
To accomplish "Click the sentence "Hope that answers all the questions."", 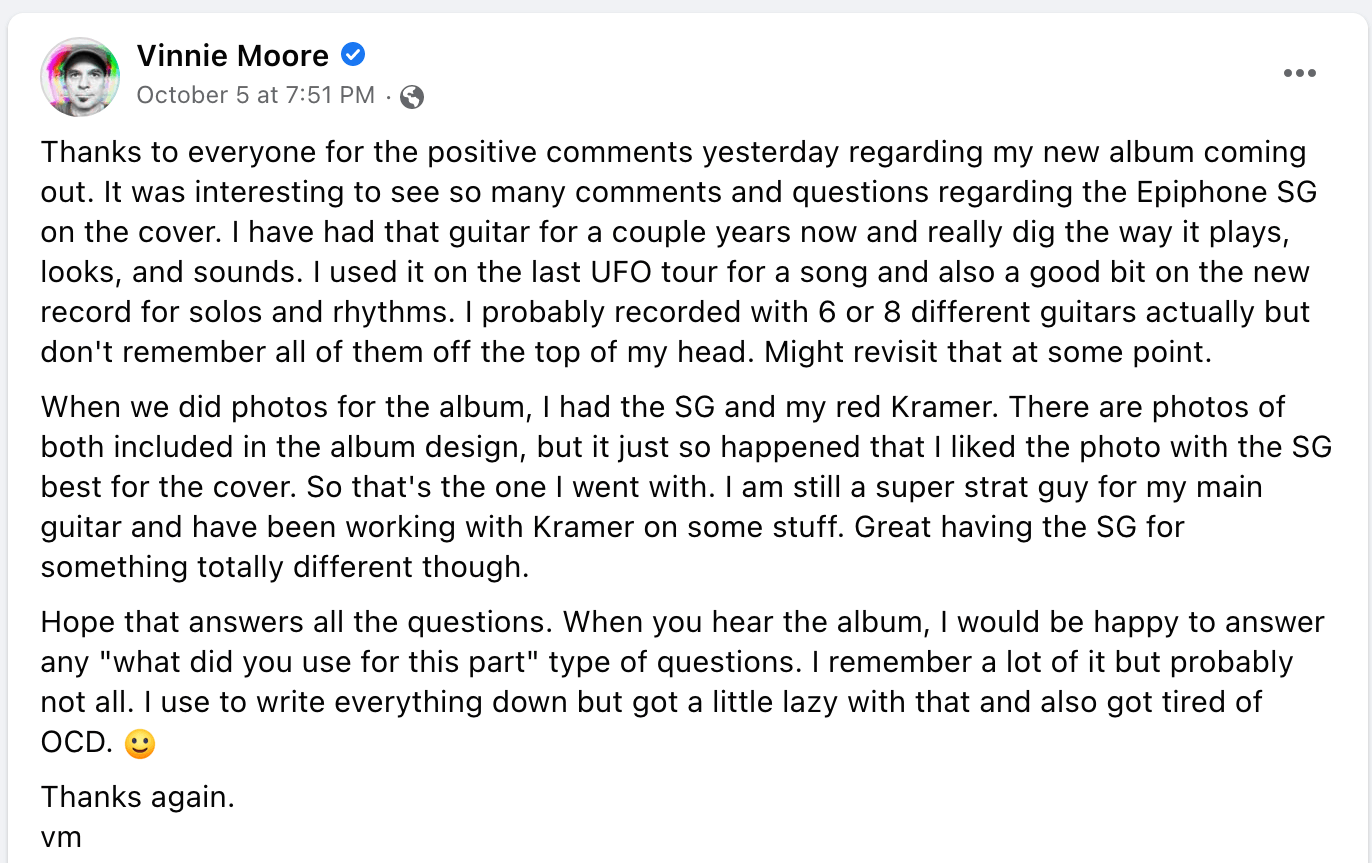I will [298, 622].
